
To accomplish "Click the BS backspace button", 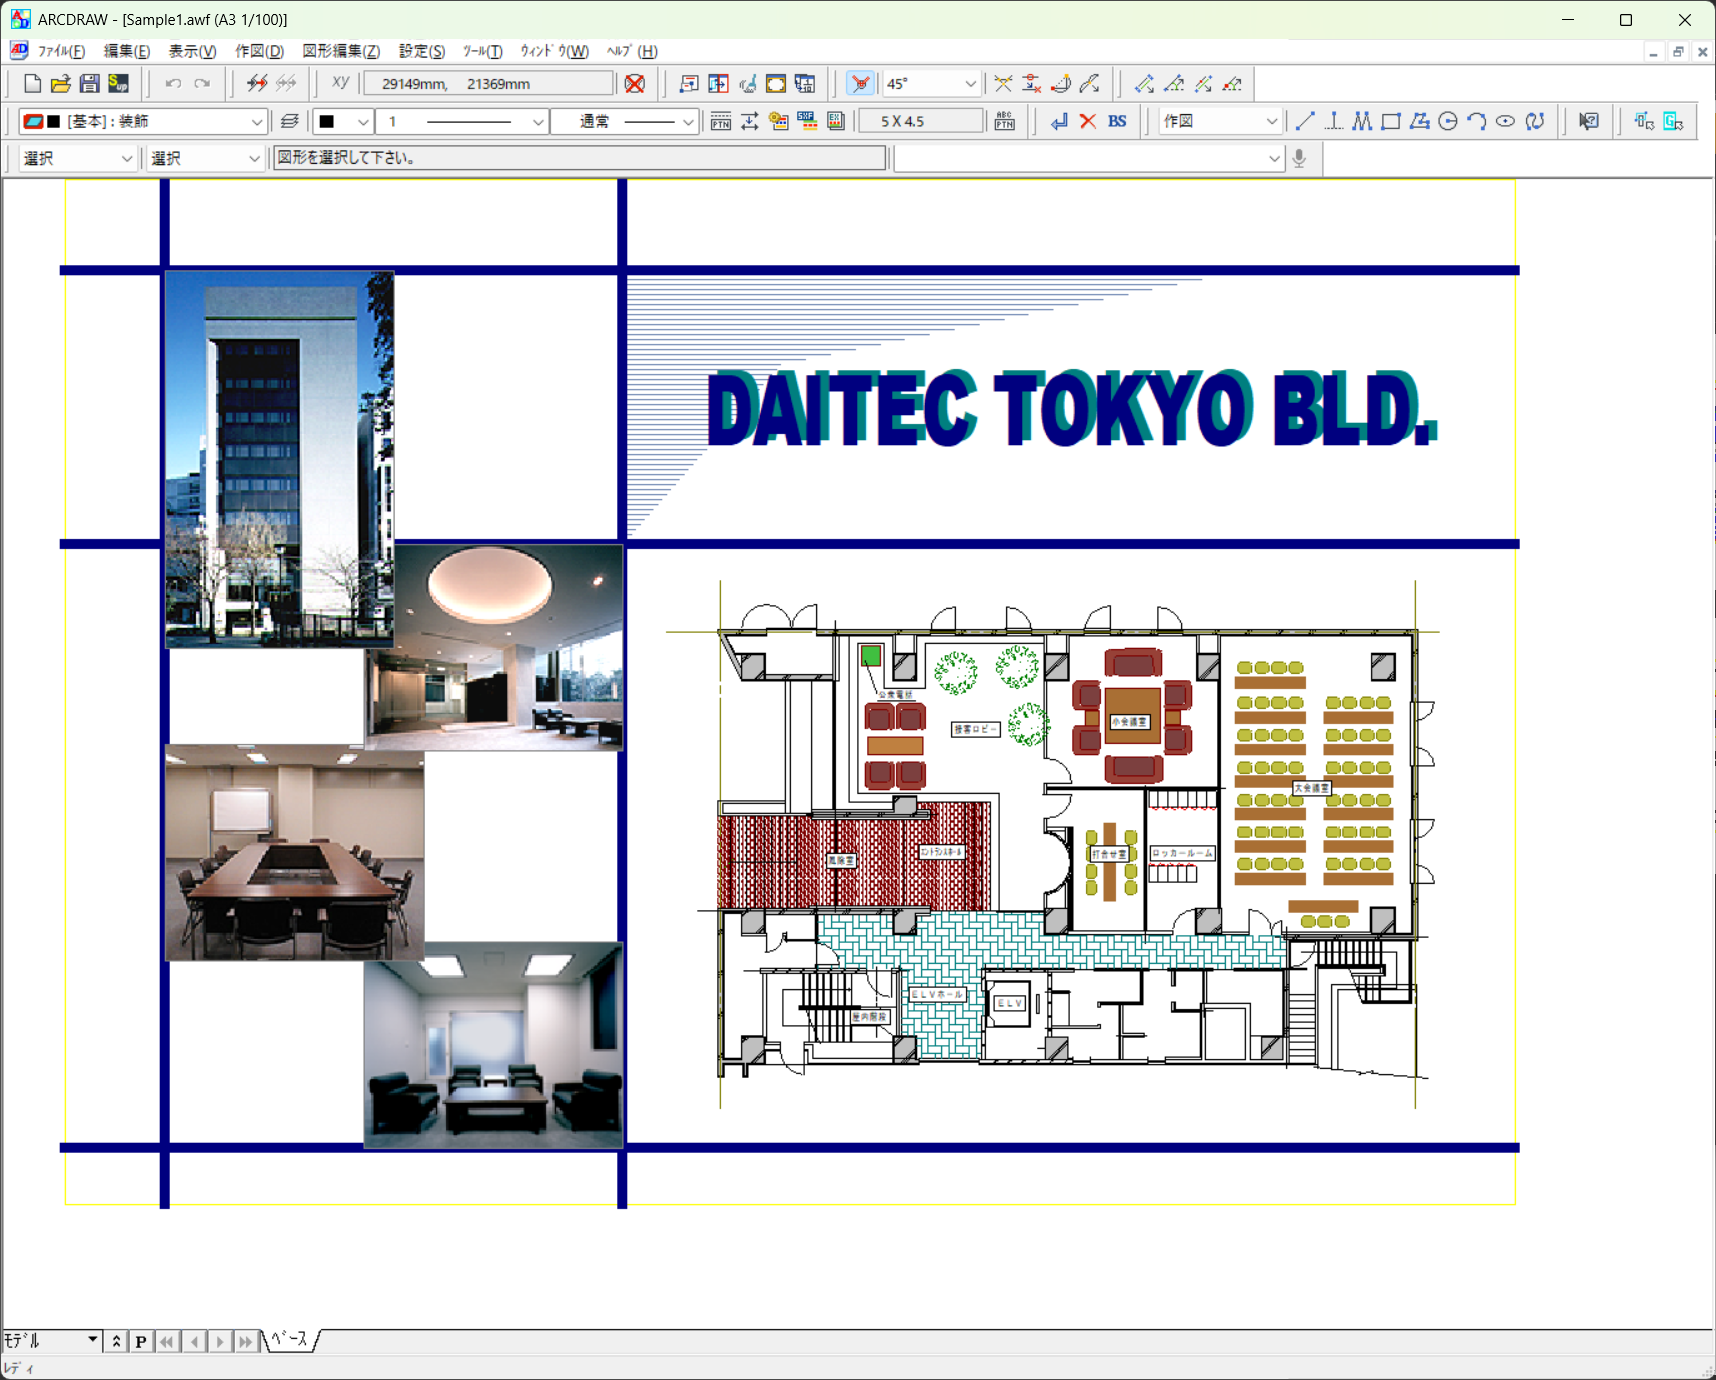I will tap(1117, 121).
